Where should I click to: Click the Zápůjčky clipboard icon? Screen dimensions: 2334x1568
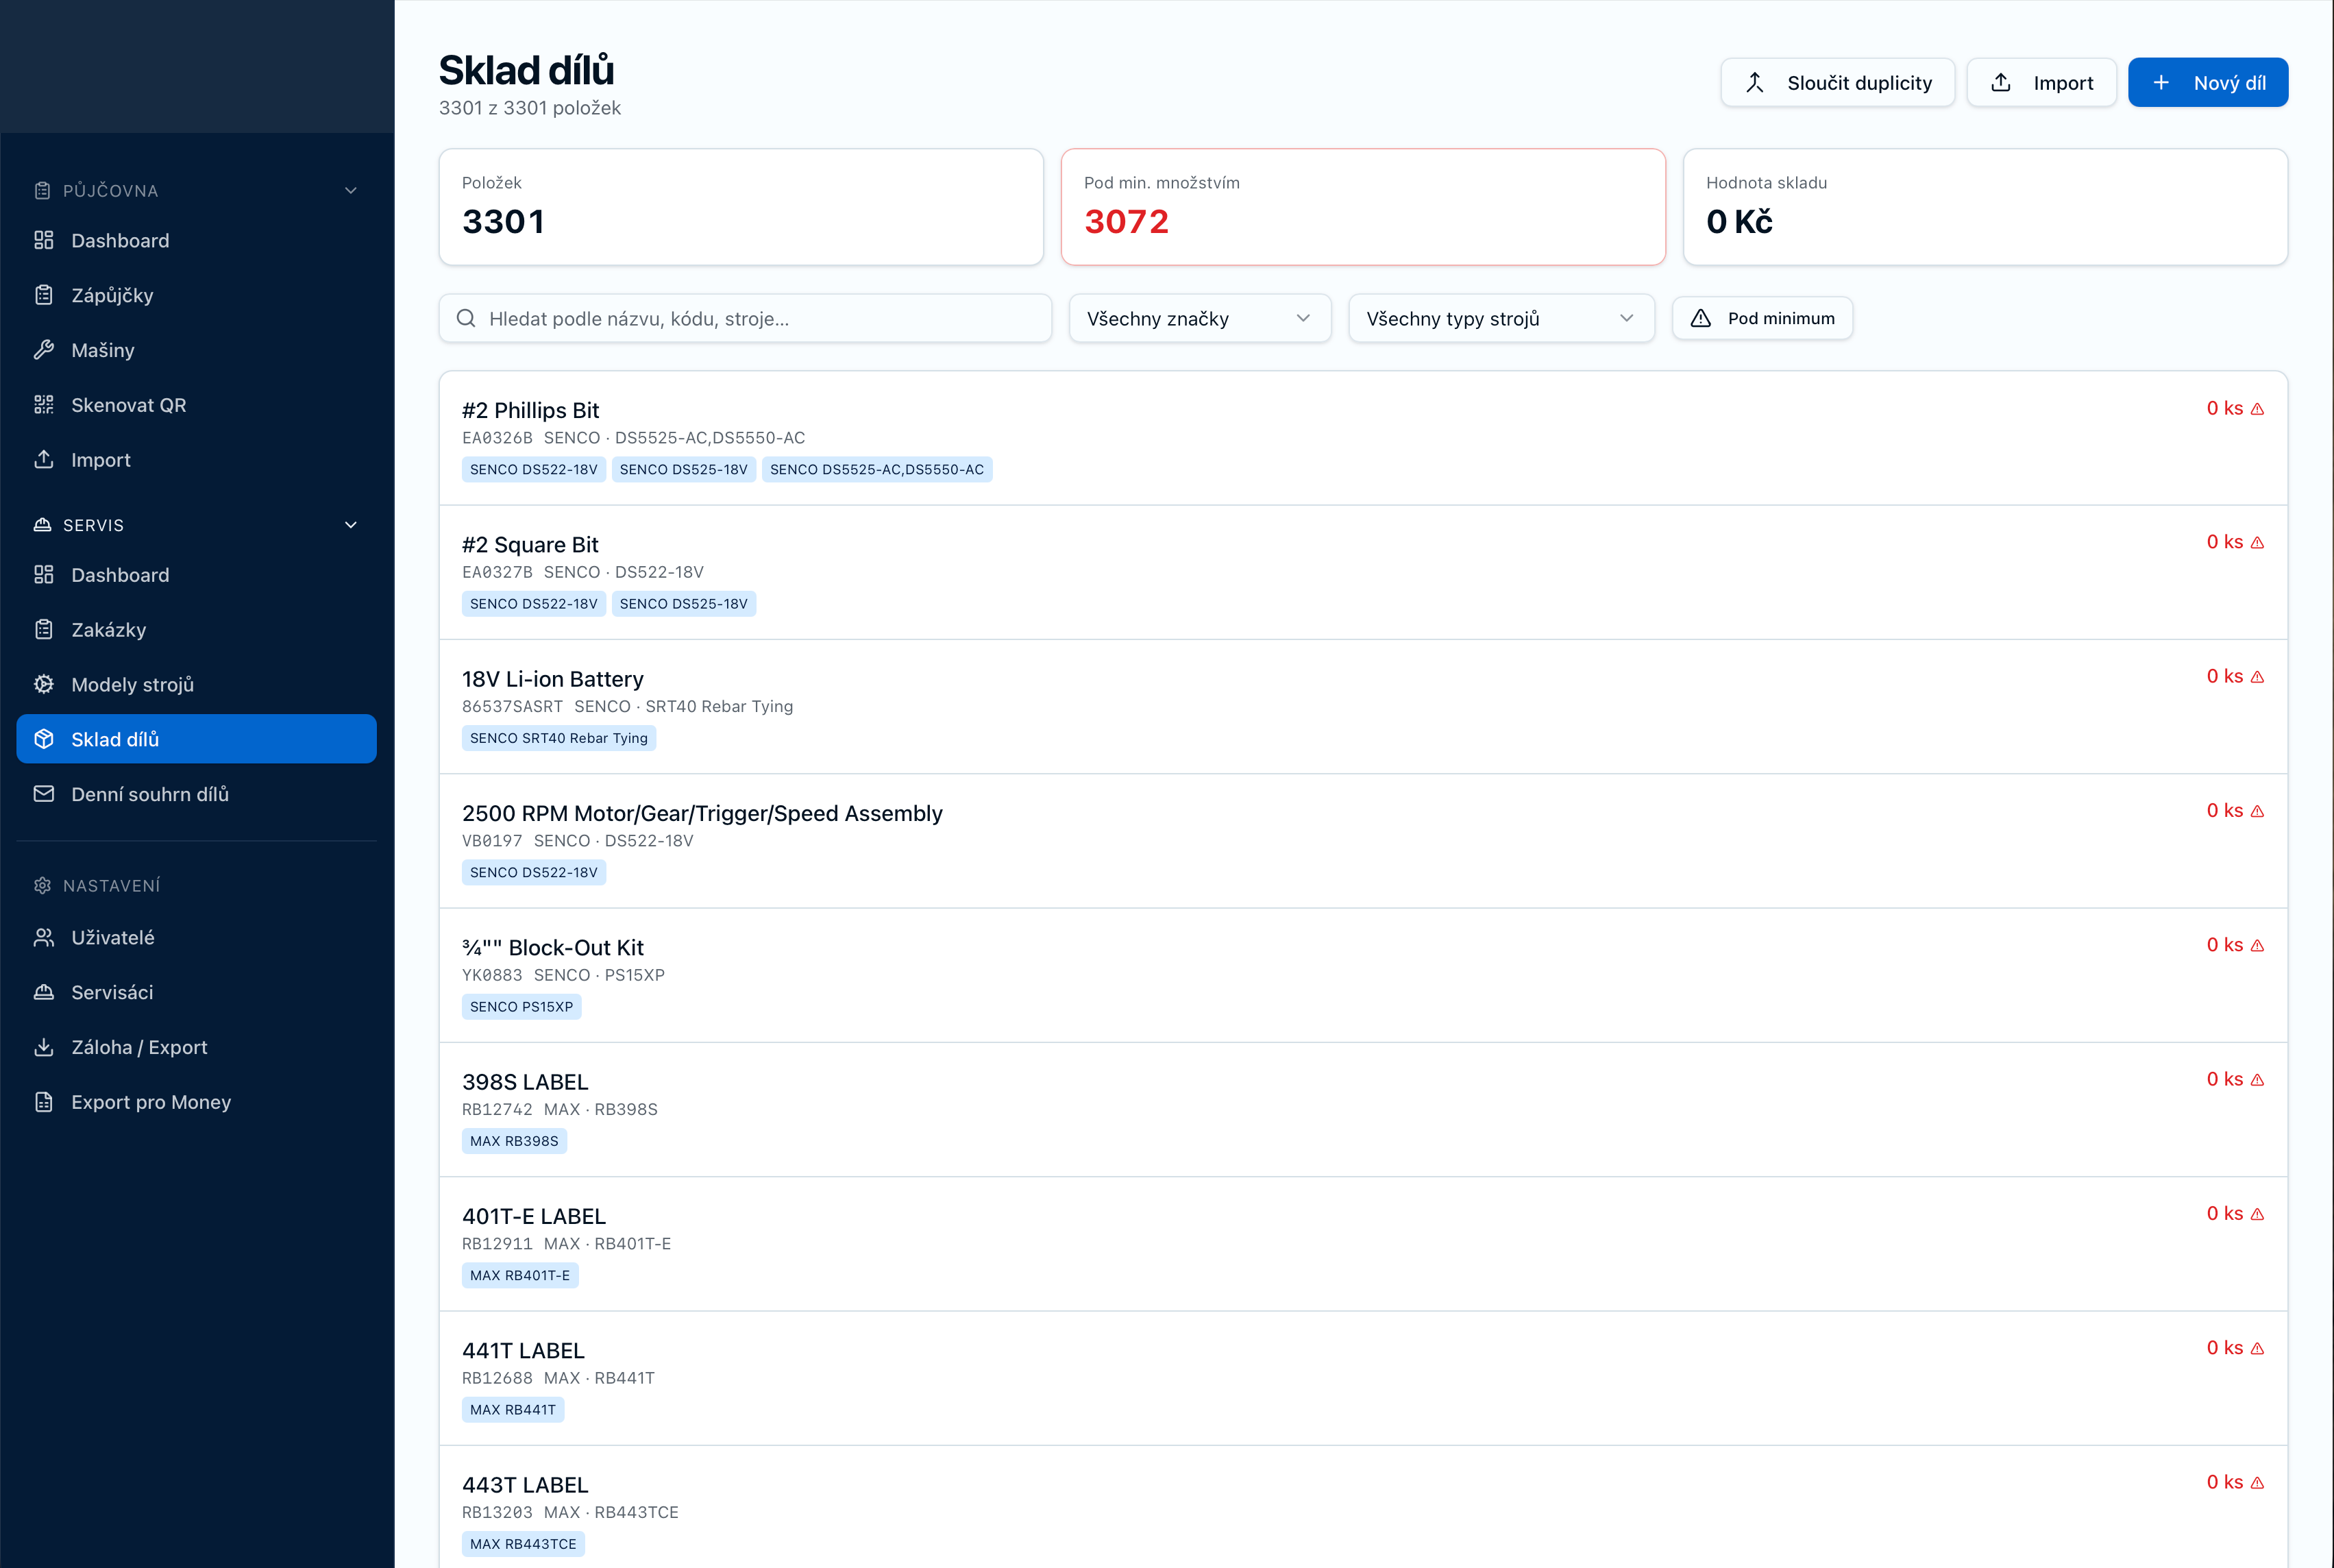(43, 295)
